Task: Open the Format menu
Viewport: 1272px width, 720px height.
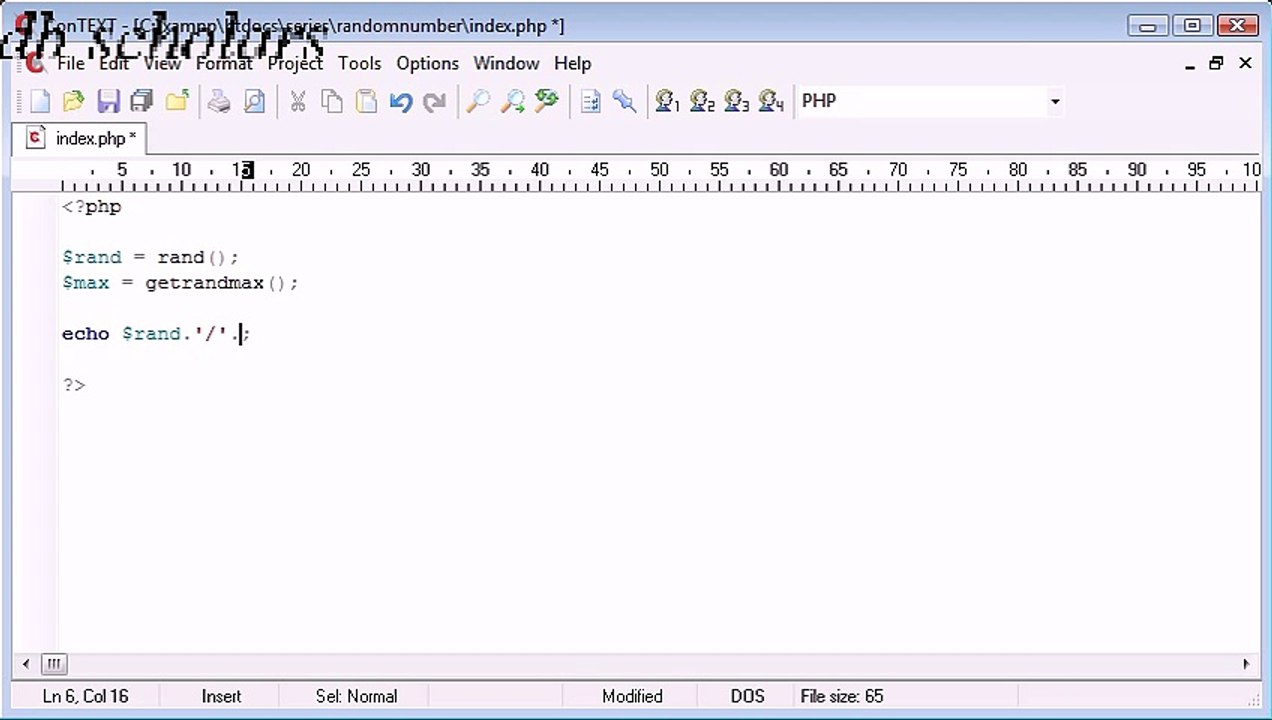Action: pyautogui.click(x=224, y=63)
